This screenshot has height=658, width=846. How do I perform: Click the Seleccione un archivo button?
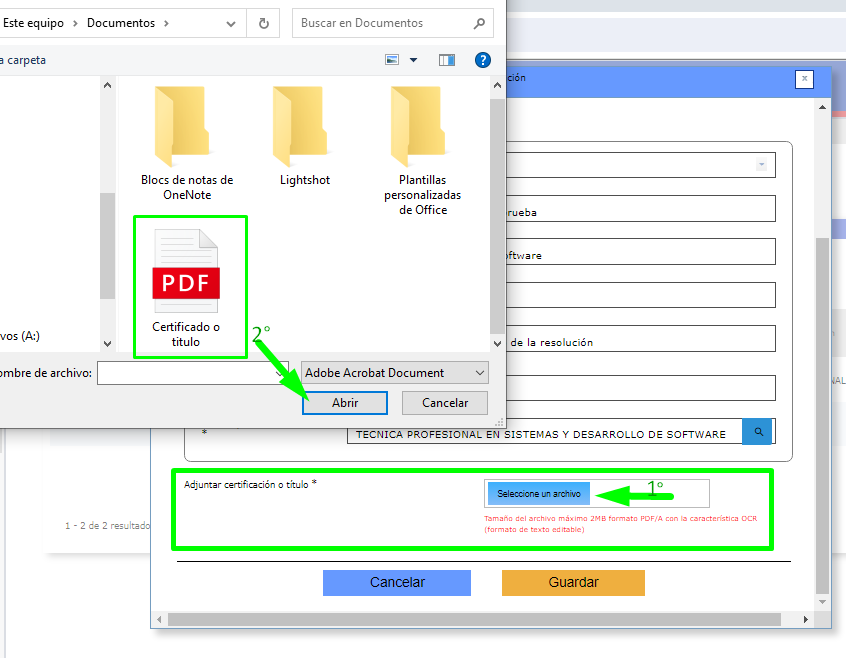pos(539,494)
